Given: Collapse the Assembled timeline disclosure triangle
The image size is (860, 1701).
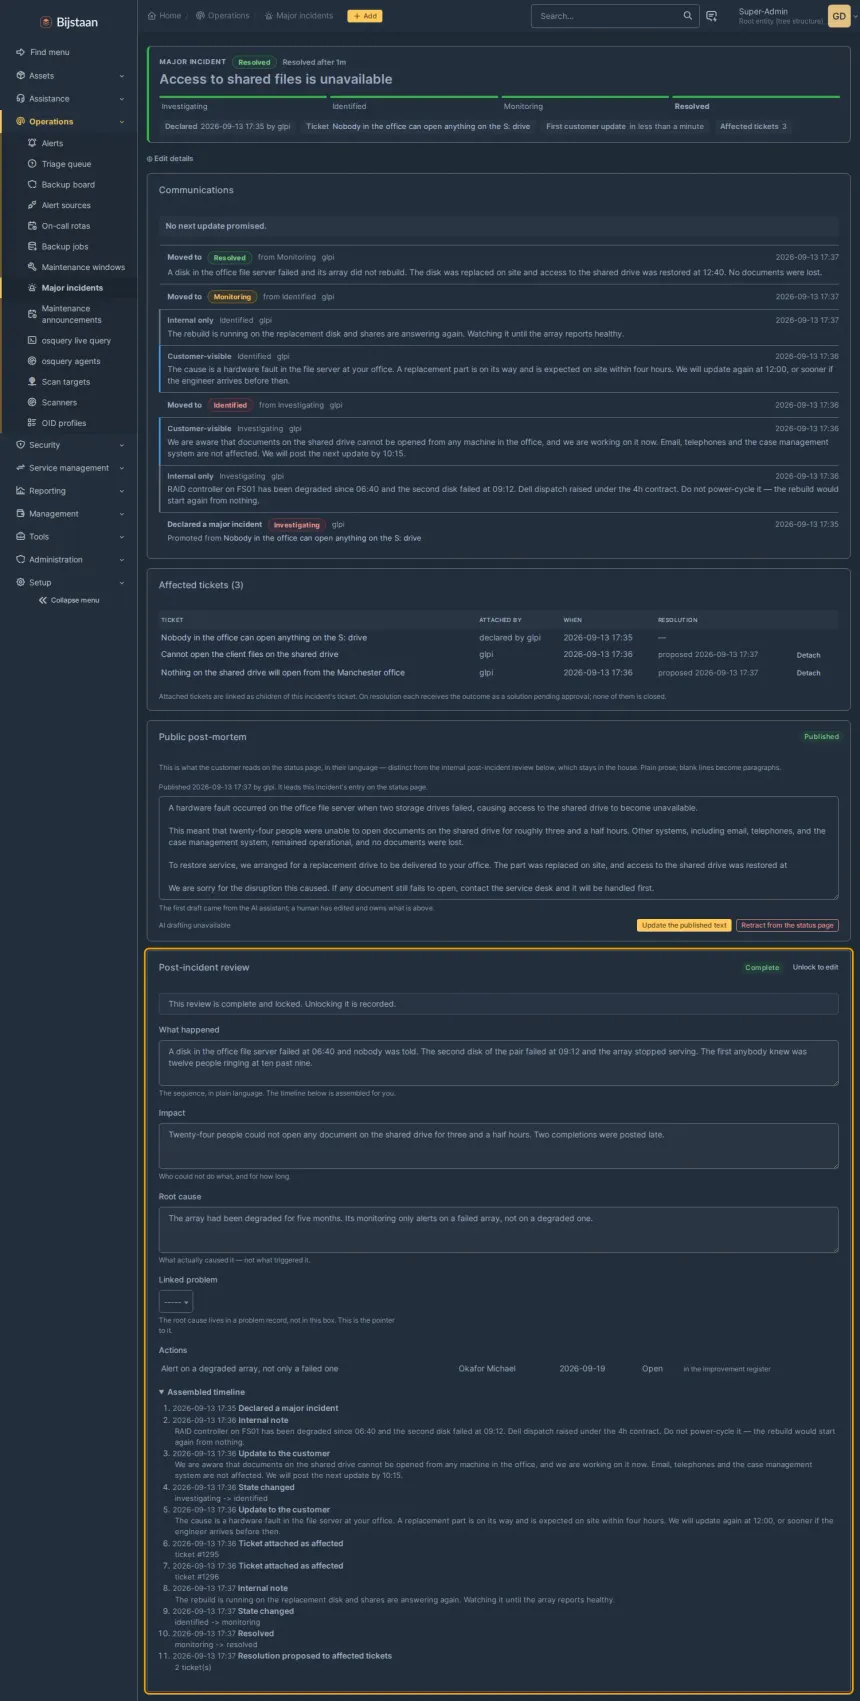Looking at the screenshot, I should (162, 1392).
